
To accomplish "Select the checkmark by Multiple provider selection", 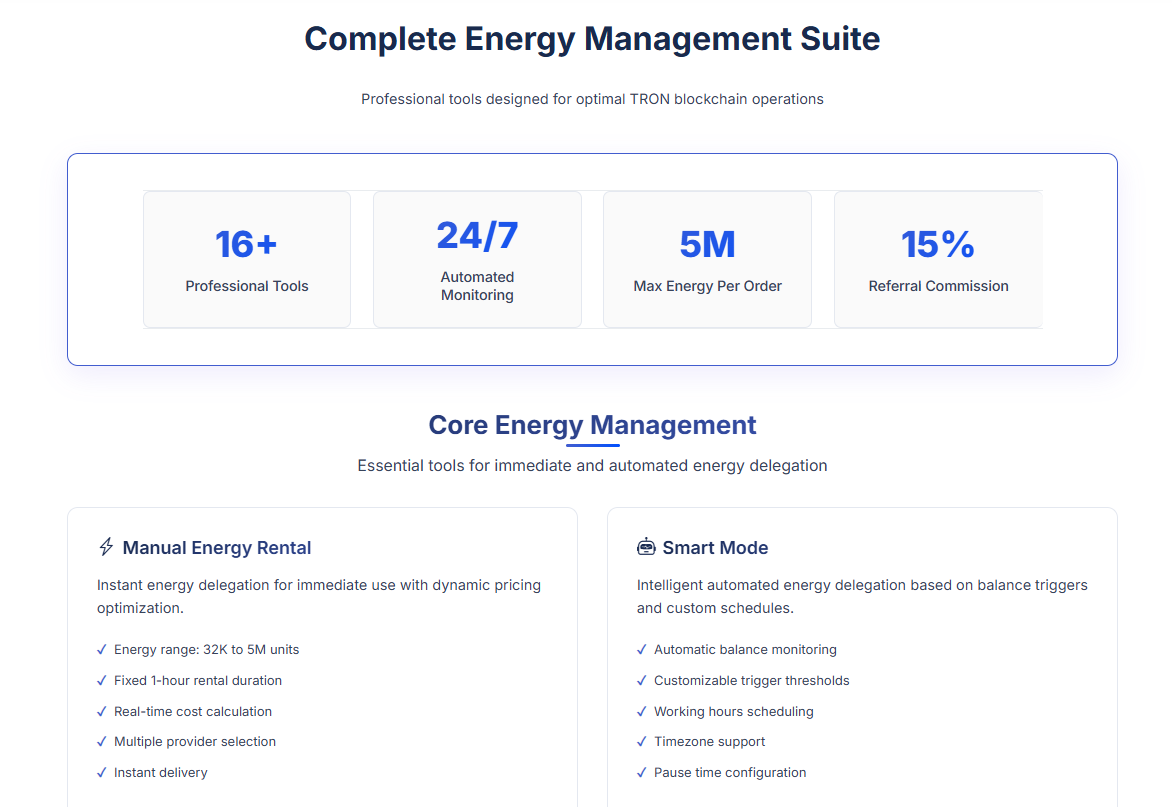I will 102,742.
